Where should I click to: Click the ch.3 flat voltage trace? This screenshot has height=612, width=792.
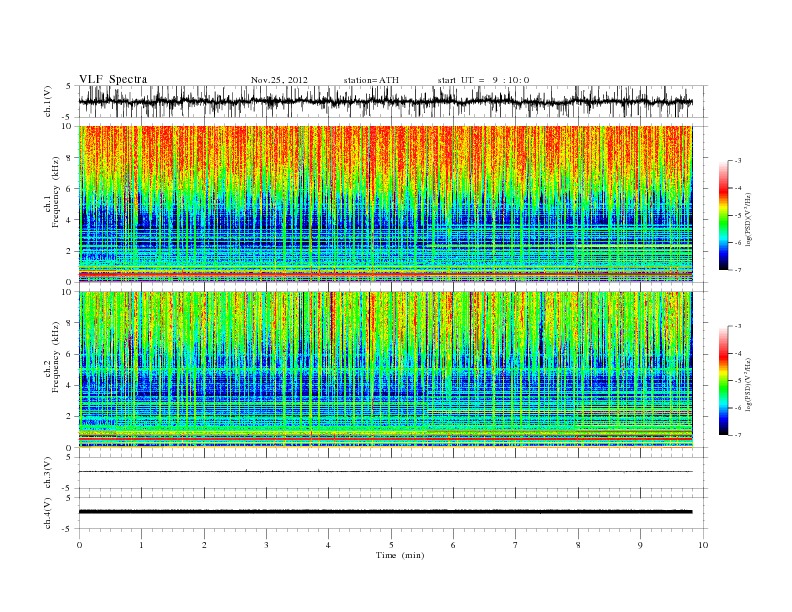[x=385, y=472]
